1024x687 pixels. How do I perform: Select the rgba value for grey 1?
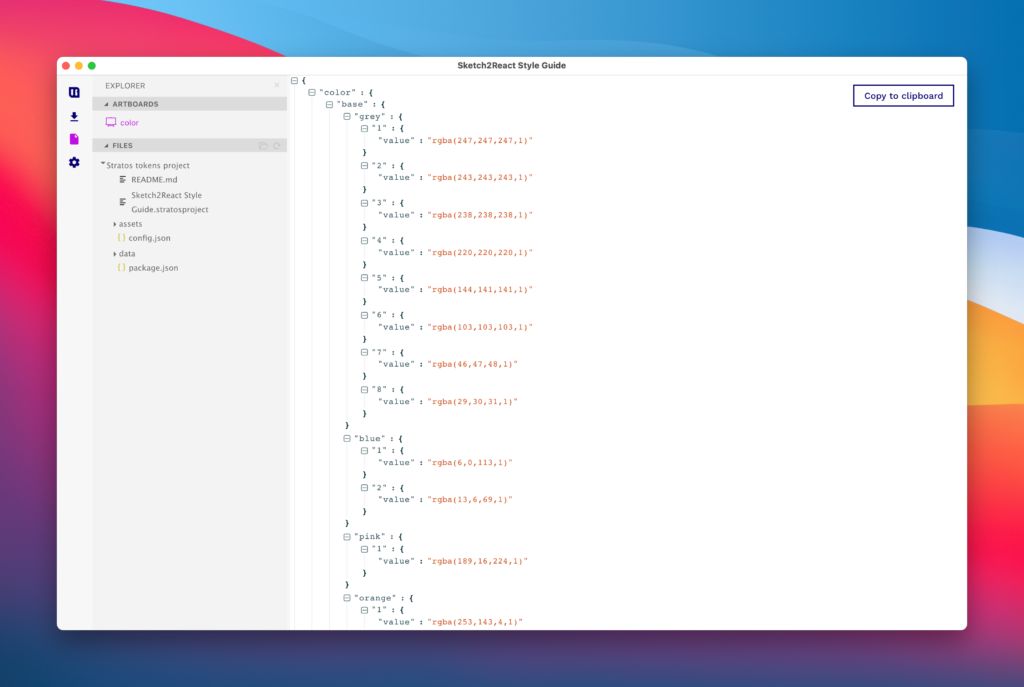point(480,141)
